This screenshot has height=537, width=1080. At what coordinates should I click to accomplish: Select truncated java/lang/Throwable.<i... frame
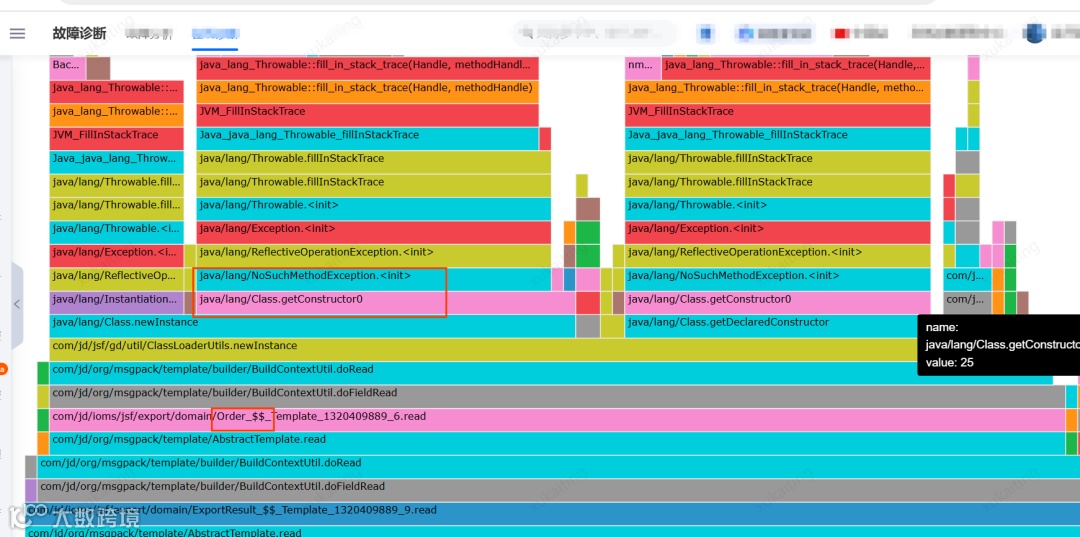pos(116,232)
